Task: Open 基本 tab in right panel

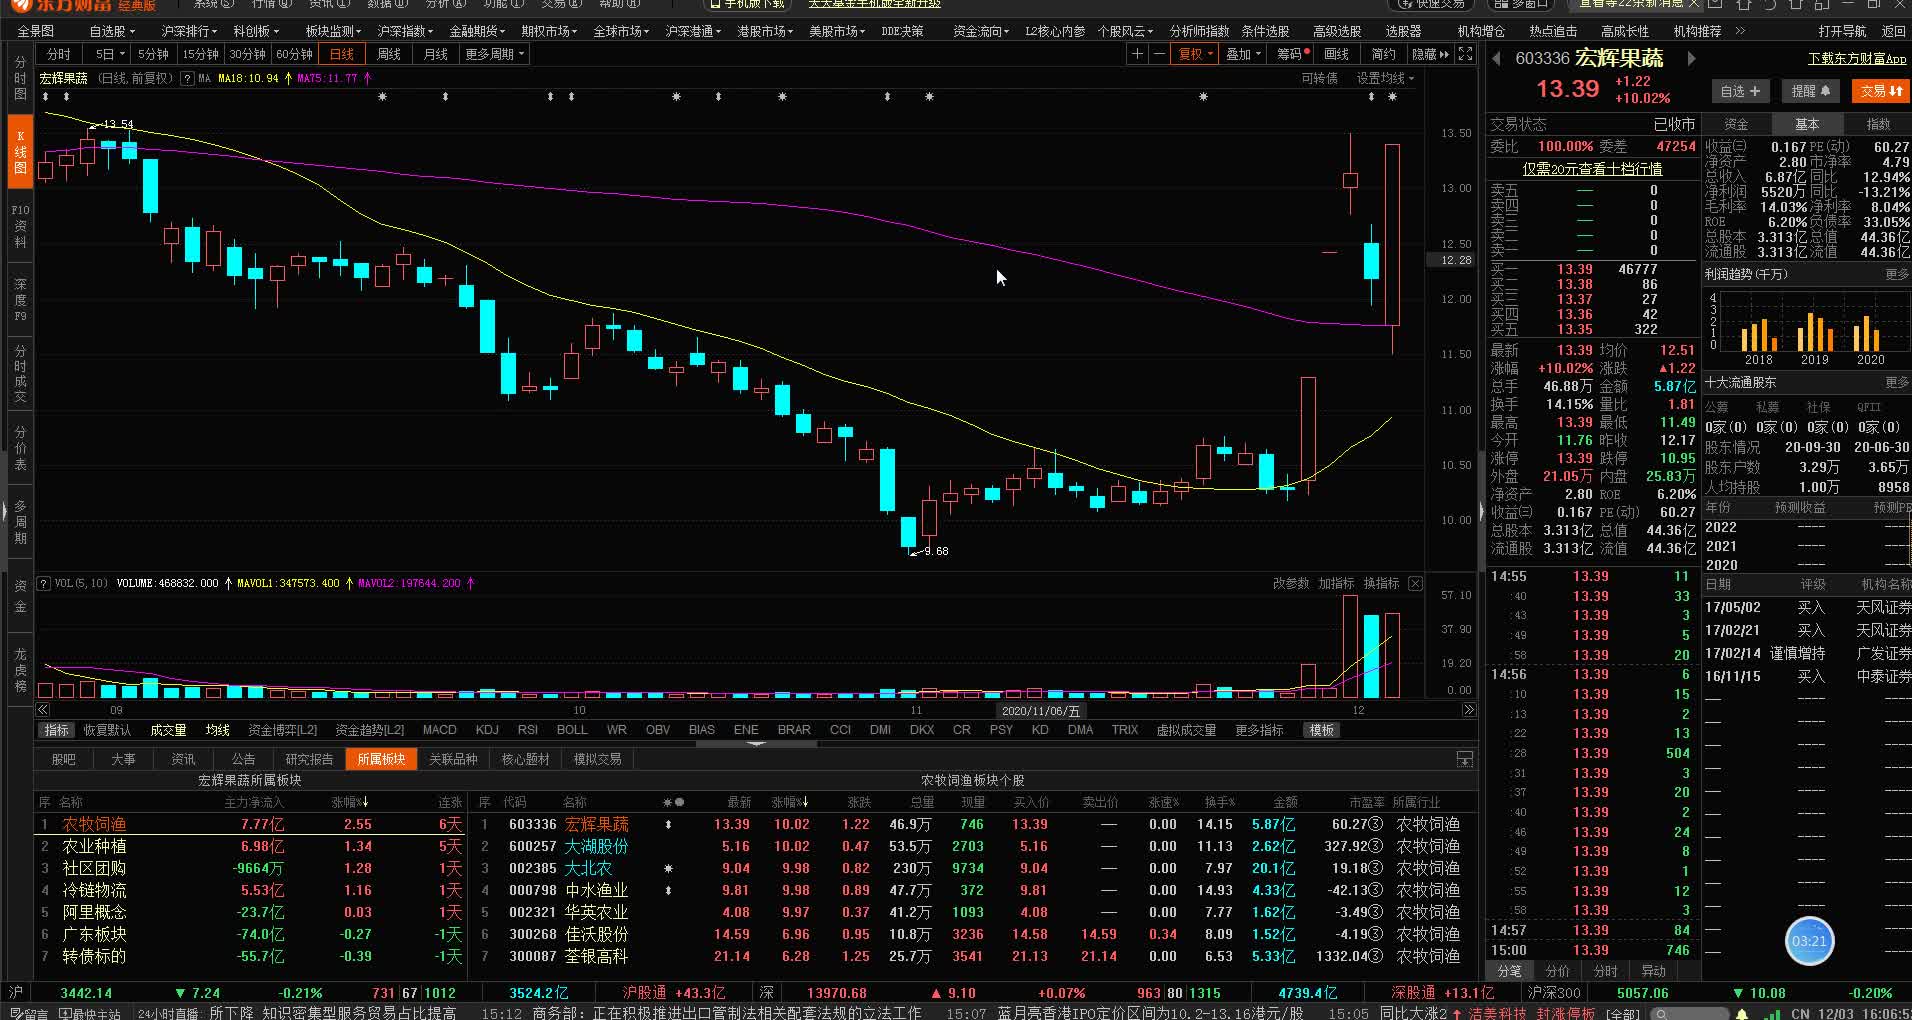Action: pos(1807,124)
